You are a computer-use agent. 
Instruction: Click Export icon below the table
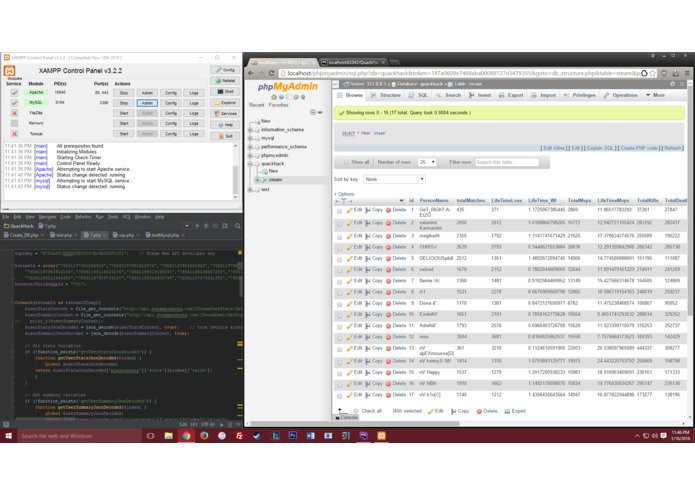515,411
